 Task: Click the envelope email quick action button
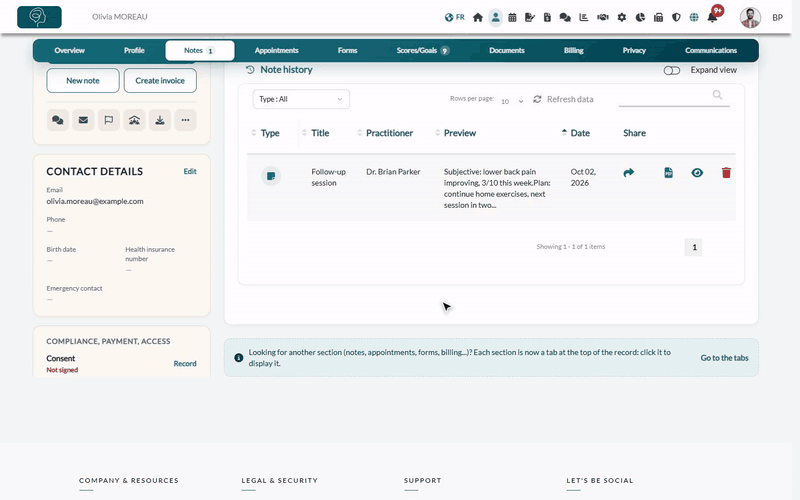(x=83, y=120)
